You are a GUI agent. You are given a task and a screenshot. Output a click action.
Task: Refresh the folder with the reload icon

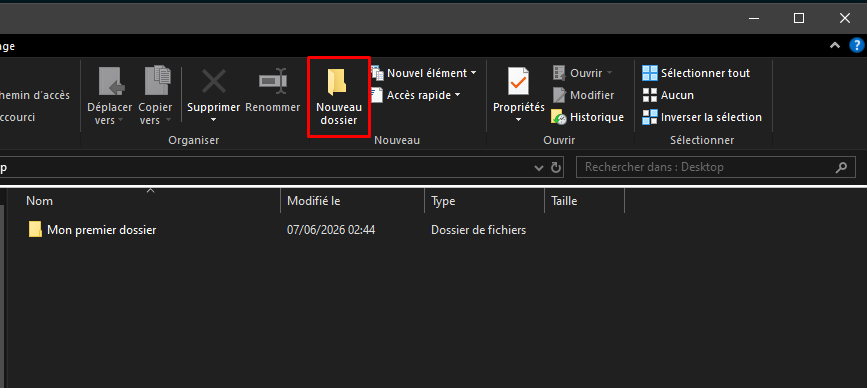[556, 167]
